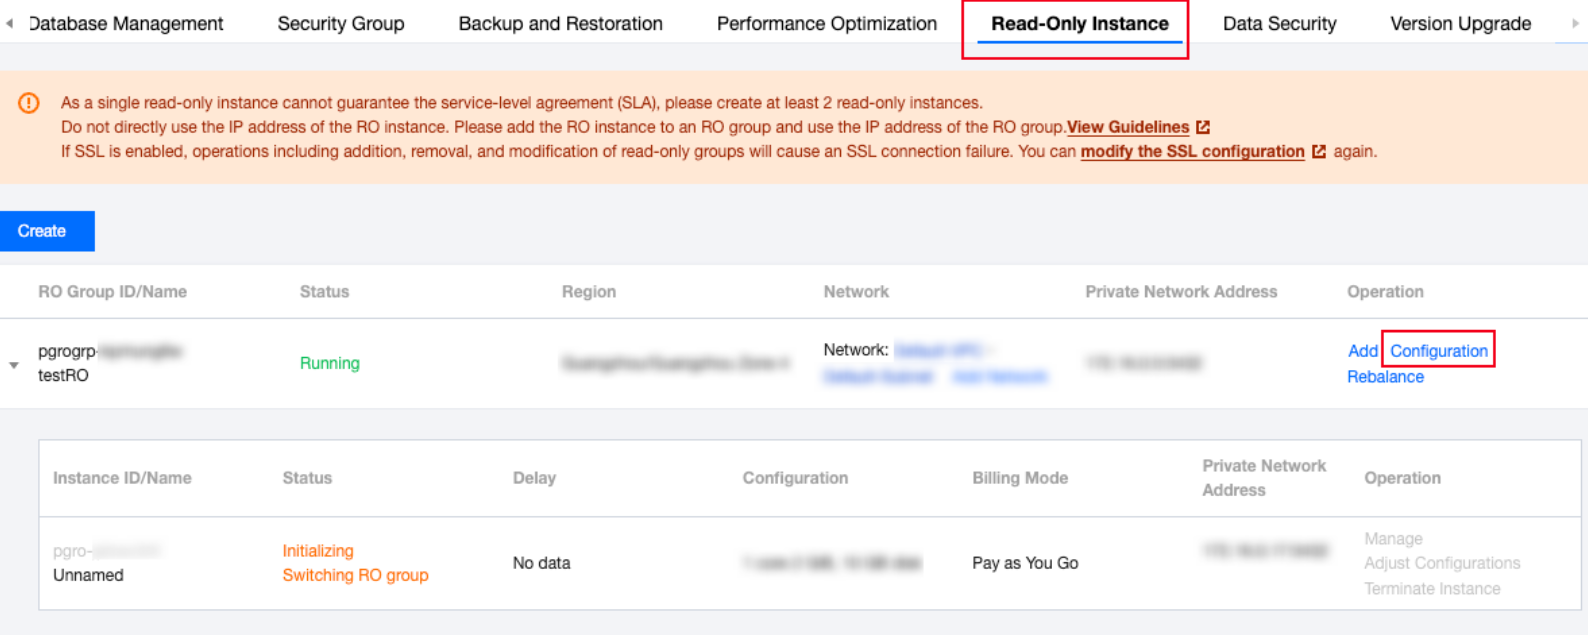The image size is (1588, 635).
Task: Switch to Version Upgrade tab
Action: [1460, 24]
